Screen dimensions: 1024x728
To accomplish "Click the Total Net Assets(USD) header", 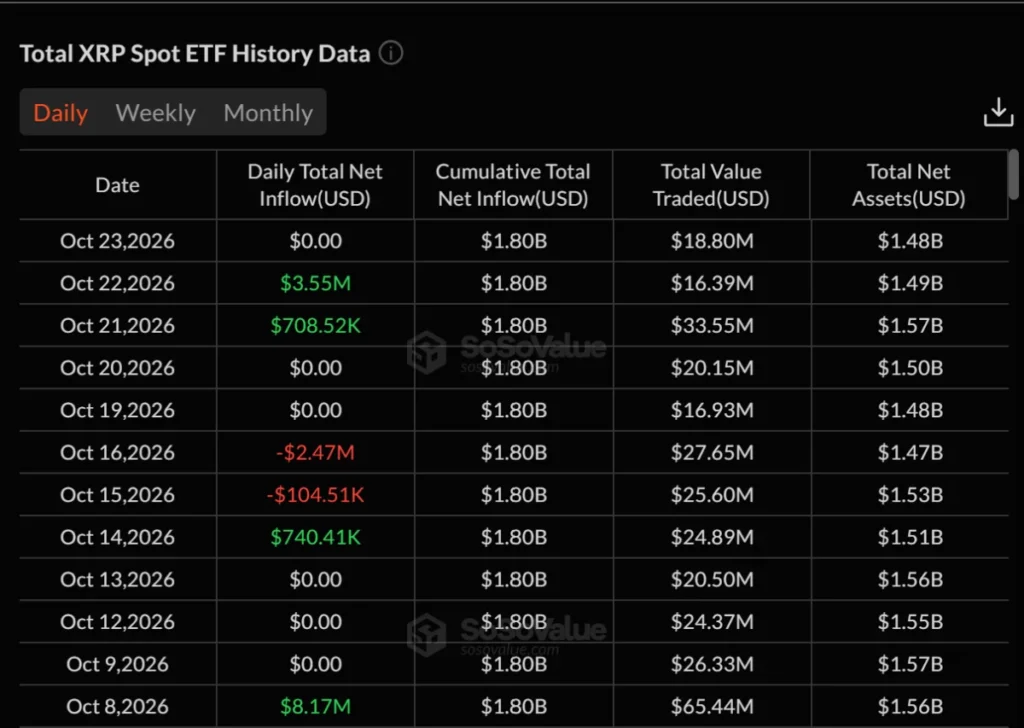I will tap(908, 185).
